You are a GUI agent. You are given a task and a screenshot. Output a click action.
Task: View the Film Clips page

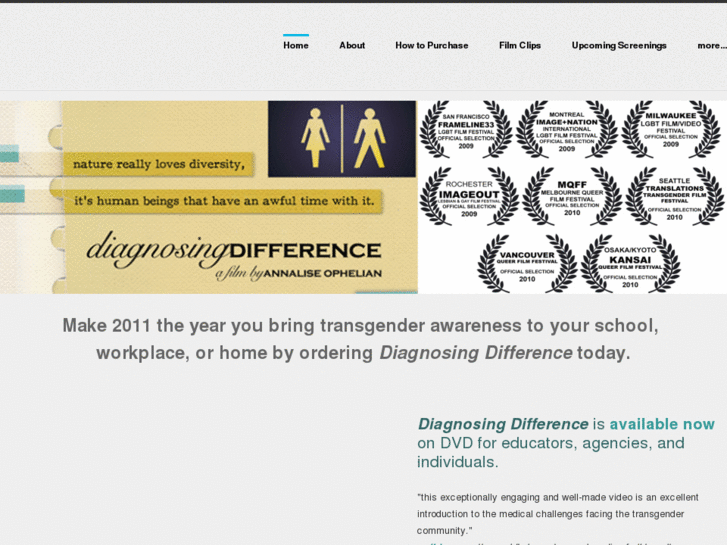click(x=520, y=45)
